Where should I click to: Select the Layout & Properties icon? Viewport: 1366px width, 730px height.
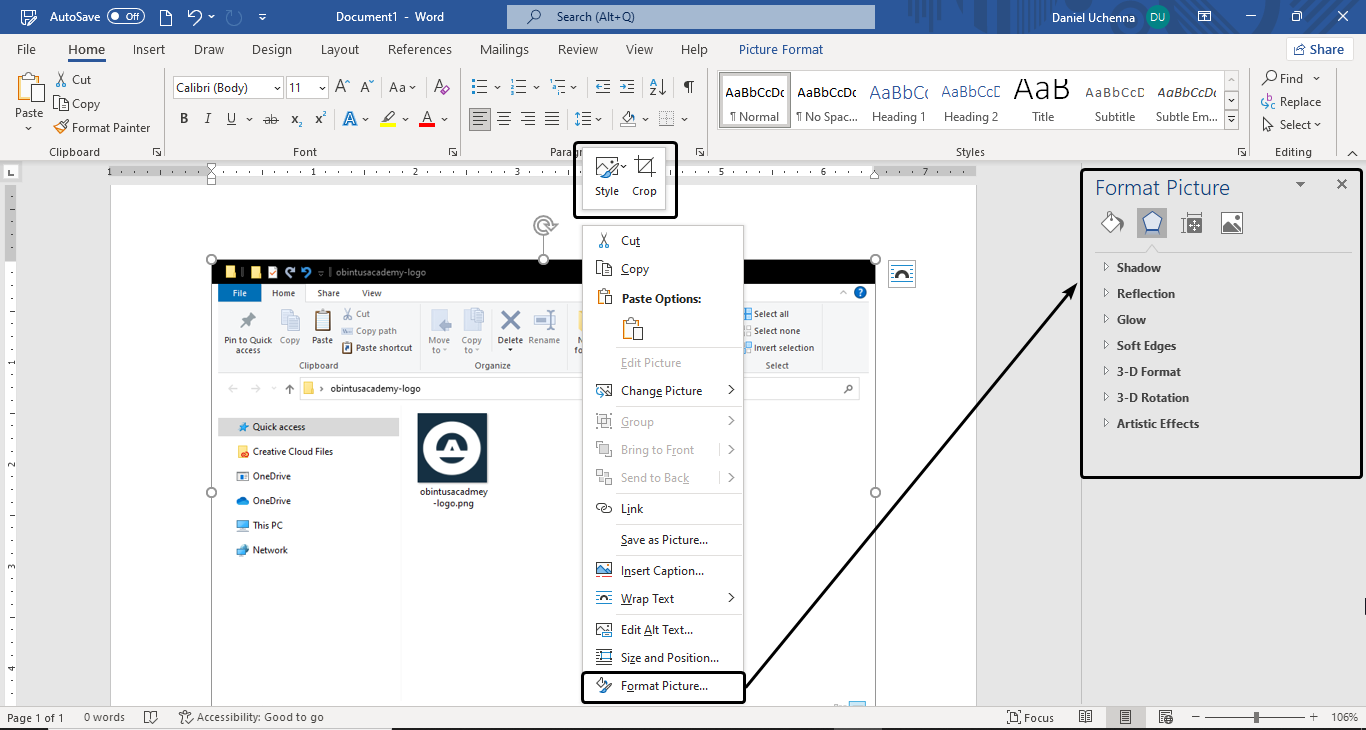click(x=1191, y=223)
